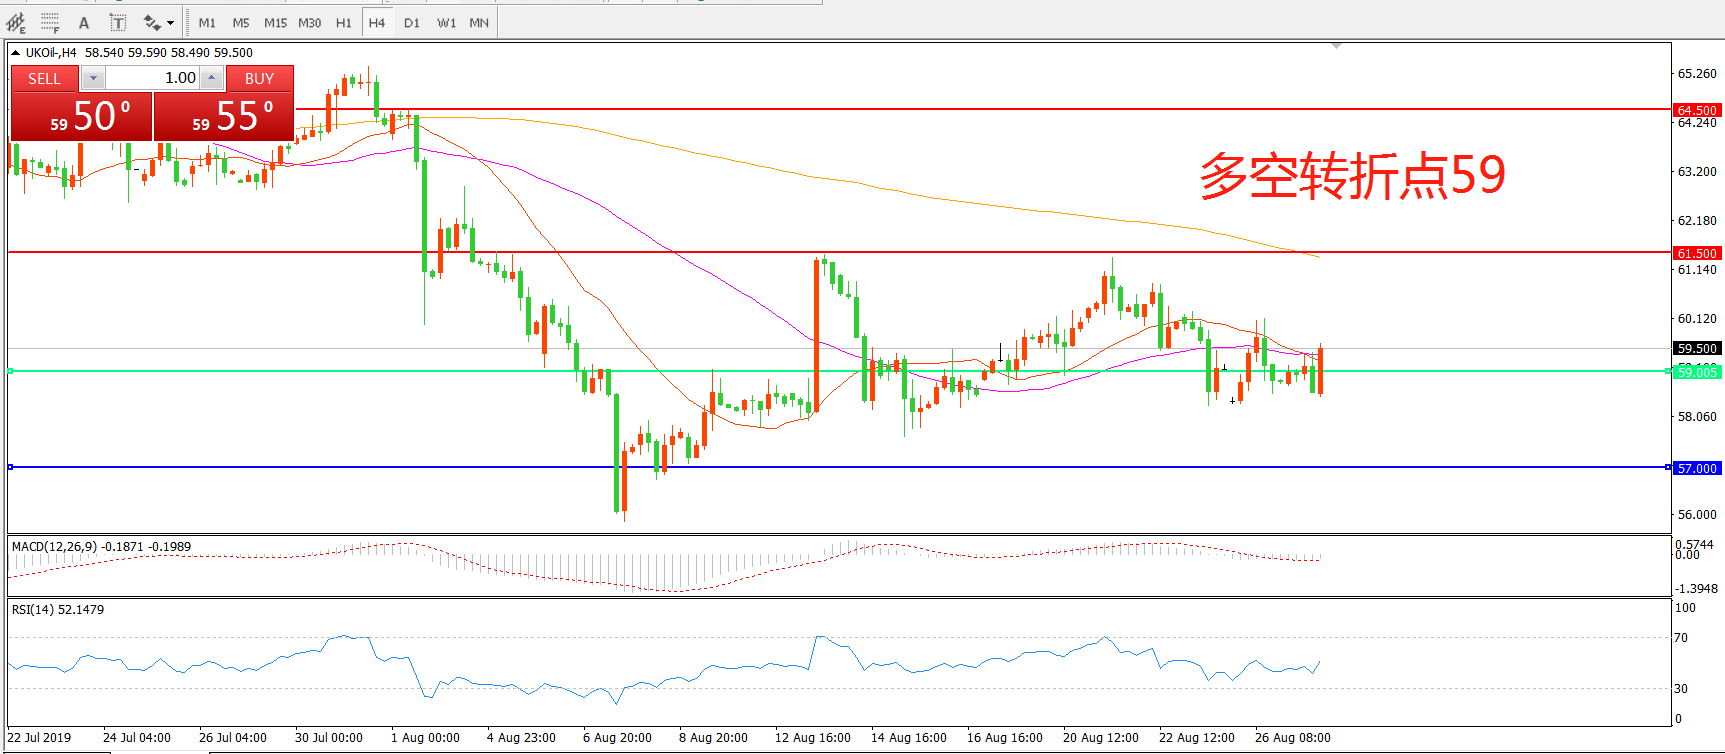Switch chart to M15 timeframe
Screen dimensions: 1725x754
[x=275, y=22]
